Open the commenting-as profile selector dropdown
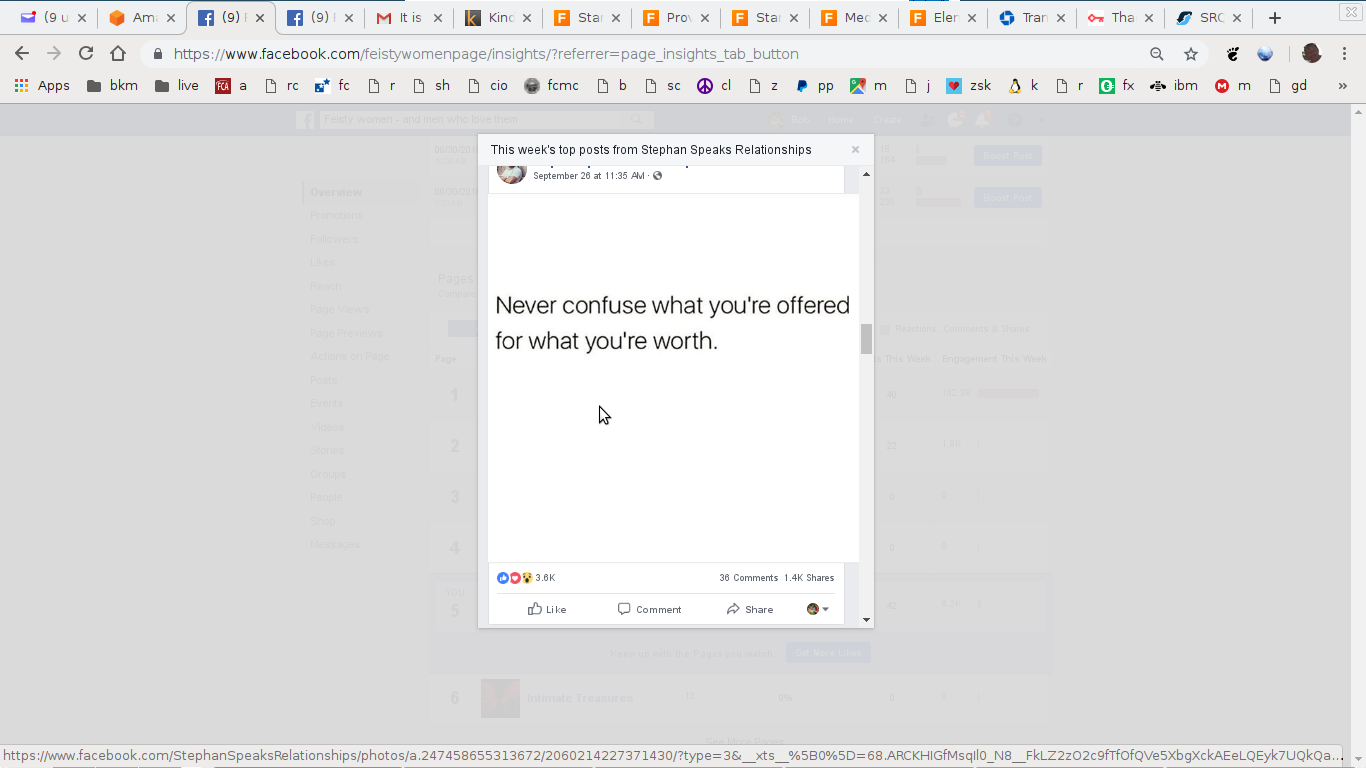 tap(818, 609)
